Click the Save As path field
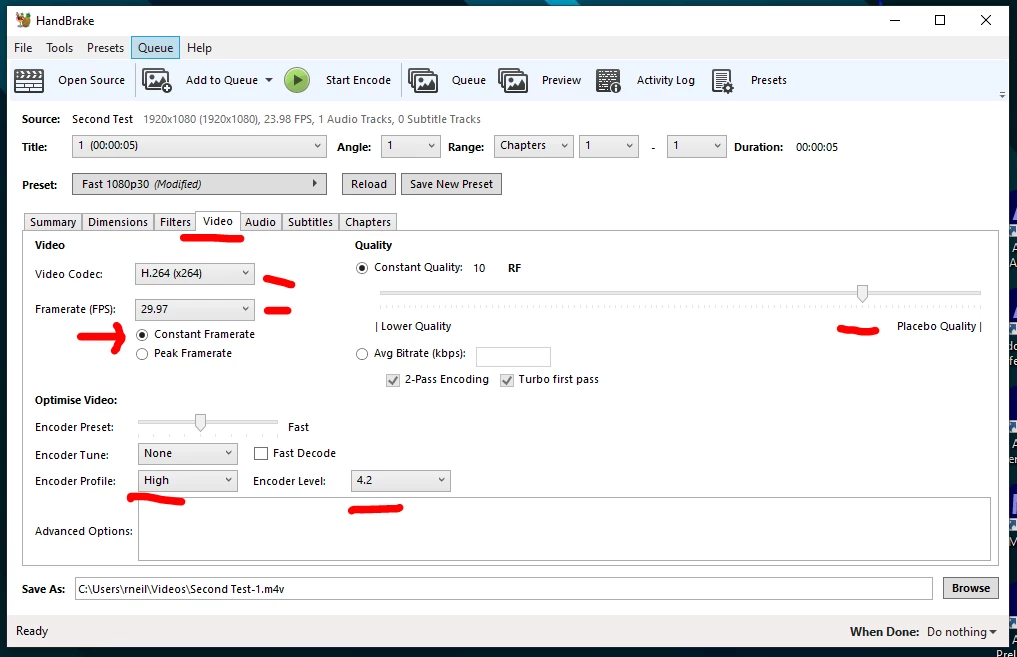Image resolution: width=1017 pixels, height=657 pixels. click(503, 589)
